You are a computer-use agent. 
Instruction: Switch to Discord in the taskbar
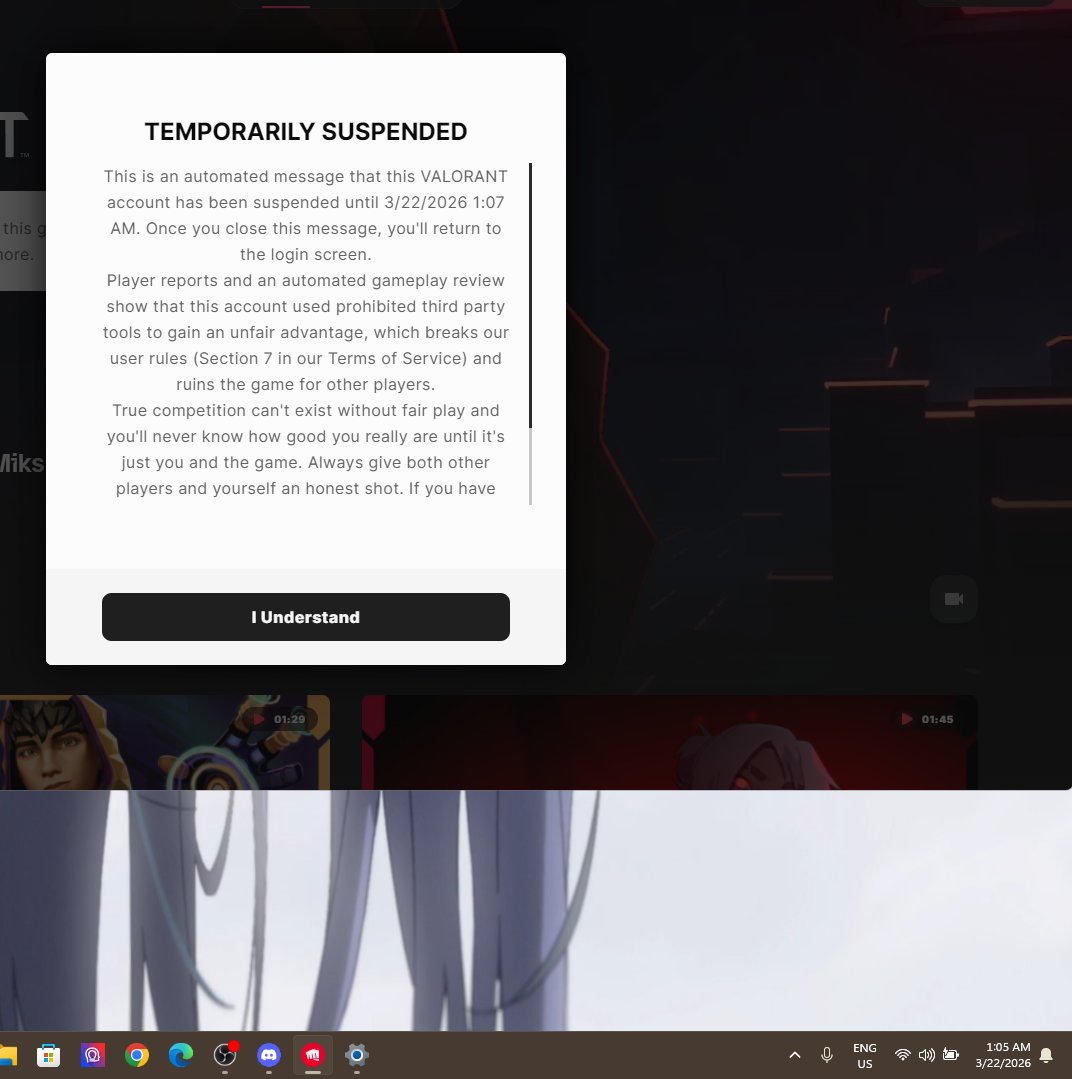268,1055
